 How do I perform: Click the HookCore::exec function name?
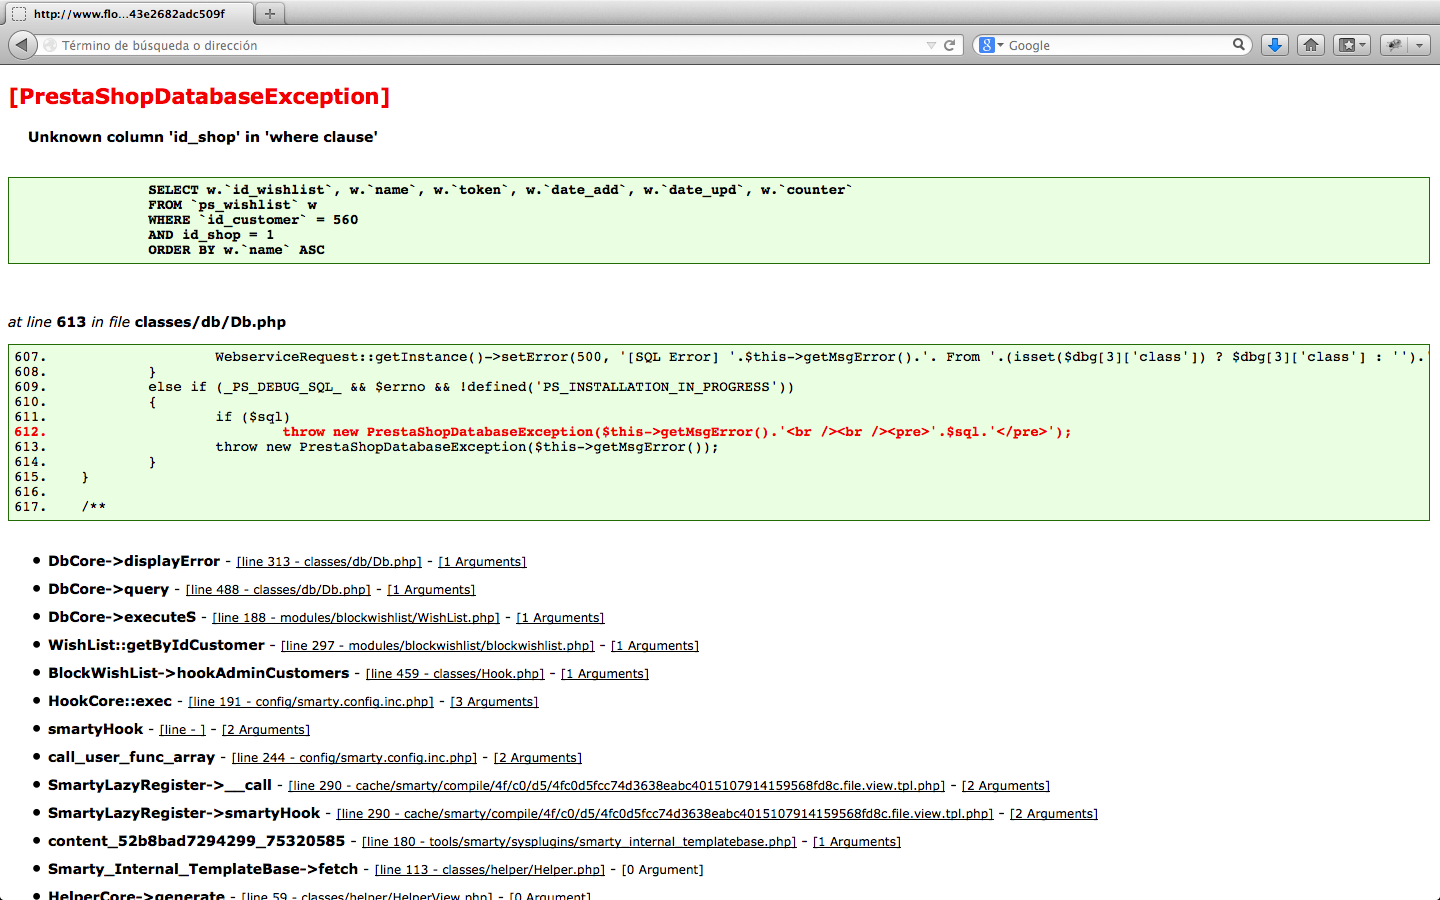tap(110, 701)
